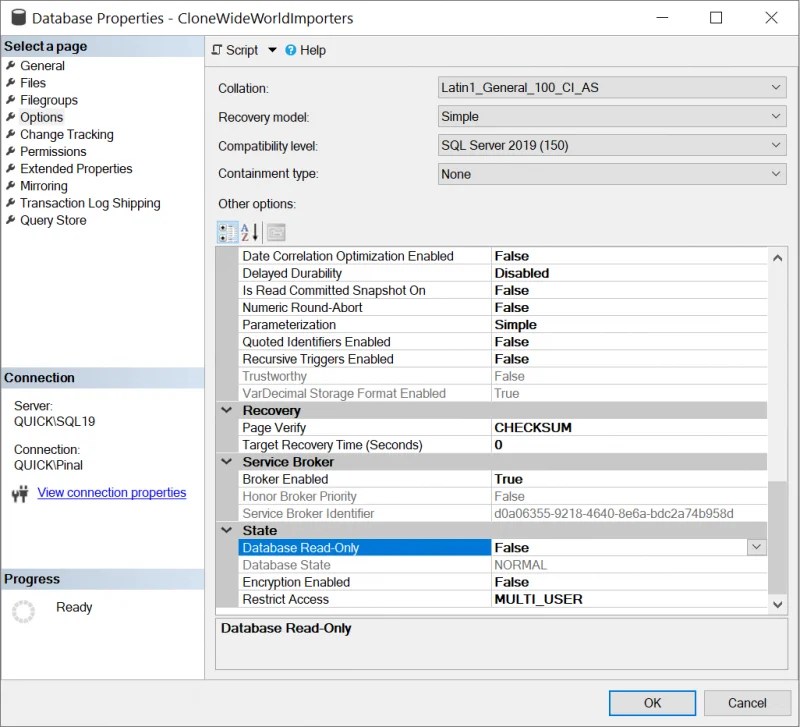
Task: Click the wrench icon beside Extended Properties
Action: click(x=11, y=168)
